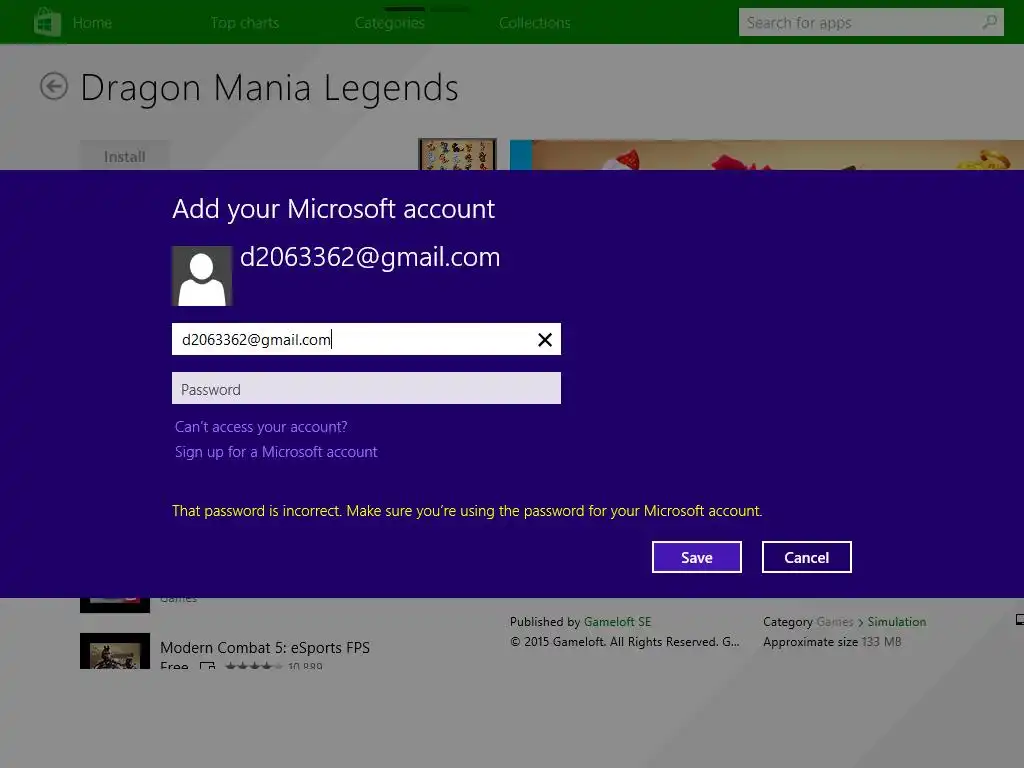Open Sign up for a Microsoft account
1024x768 pixels.
coord(276,452)
